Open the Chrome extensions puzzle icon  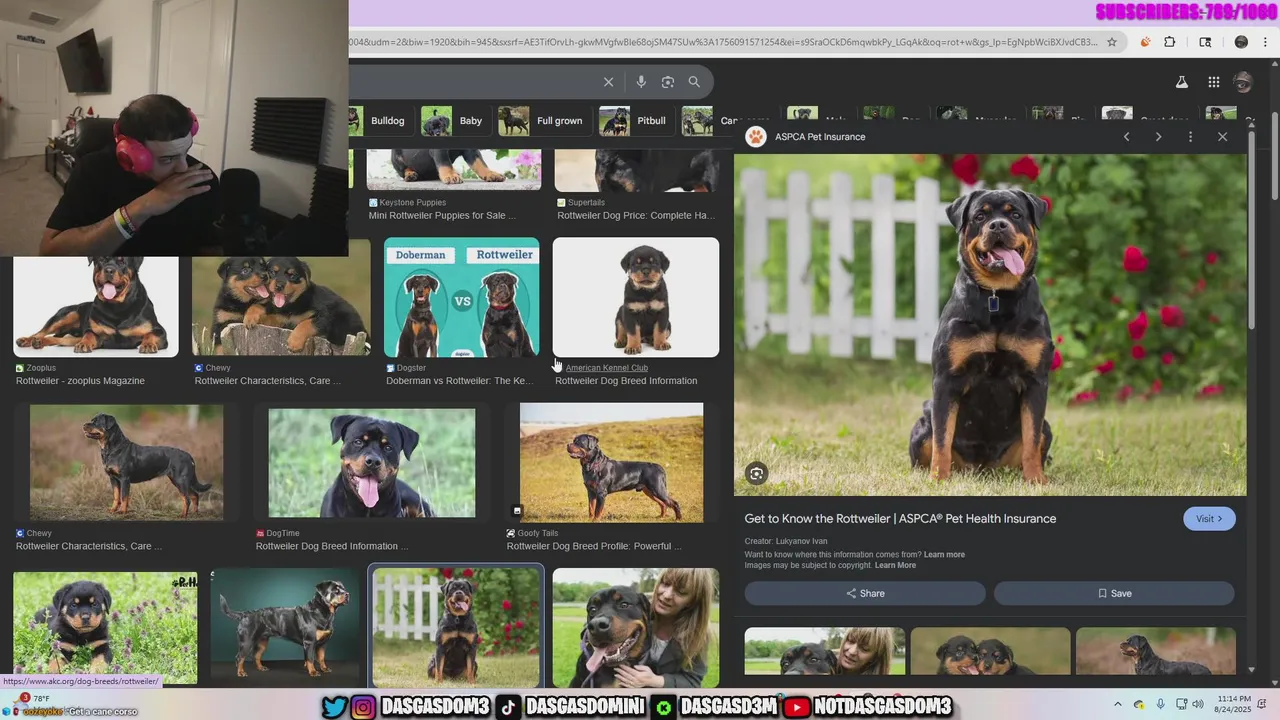click(1170, 42)
